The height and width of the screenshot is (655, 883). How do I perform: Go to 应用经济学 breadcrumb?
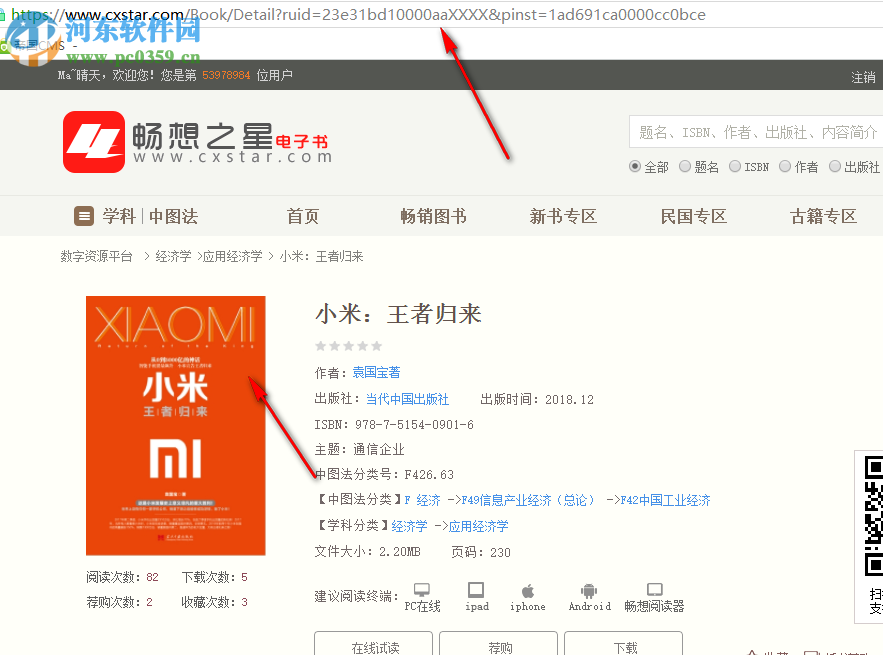coord(233,257)
